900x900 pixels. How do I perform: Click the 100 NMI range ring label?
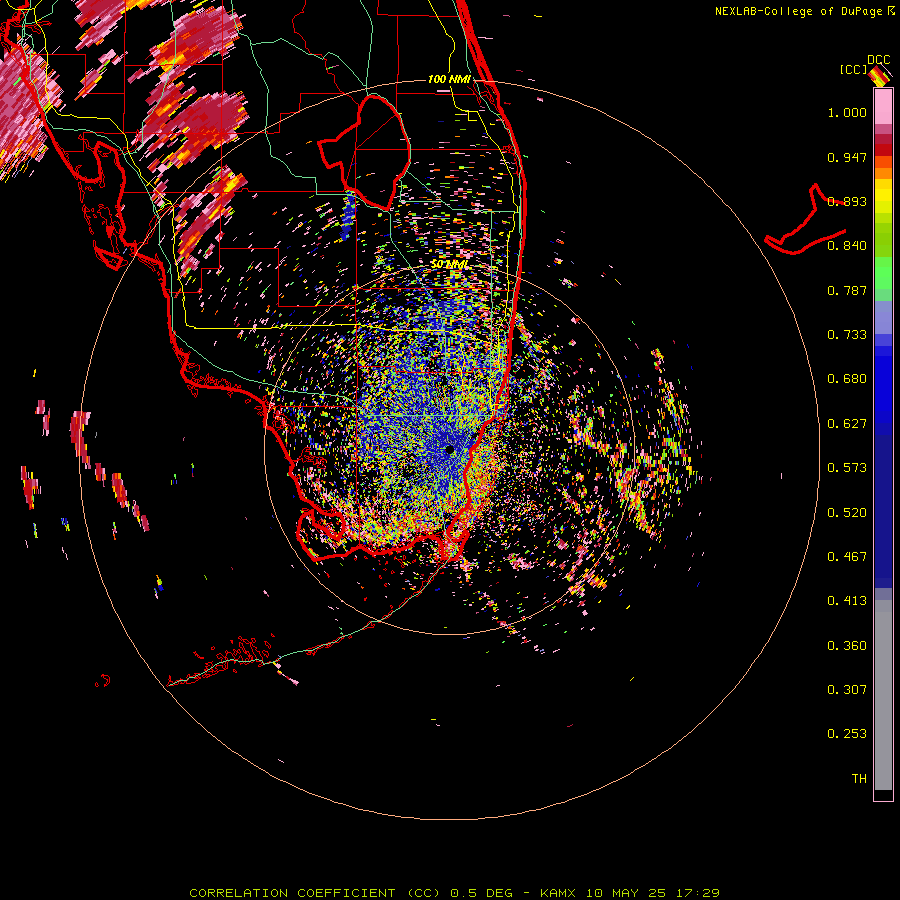[x=449, y=79]
